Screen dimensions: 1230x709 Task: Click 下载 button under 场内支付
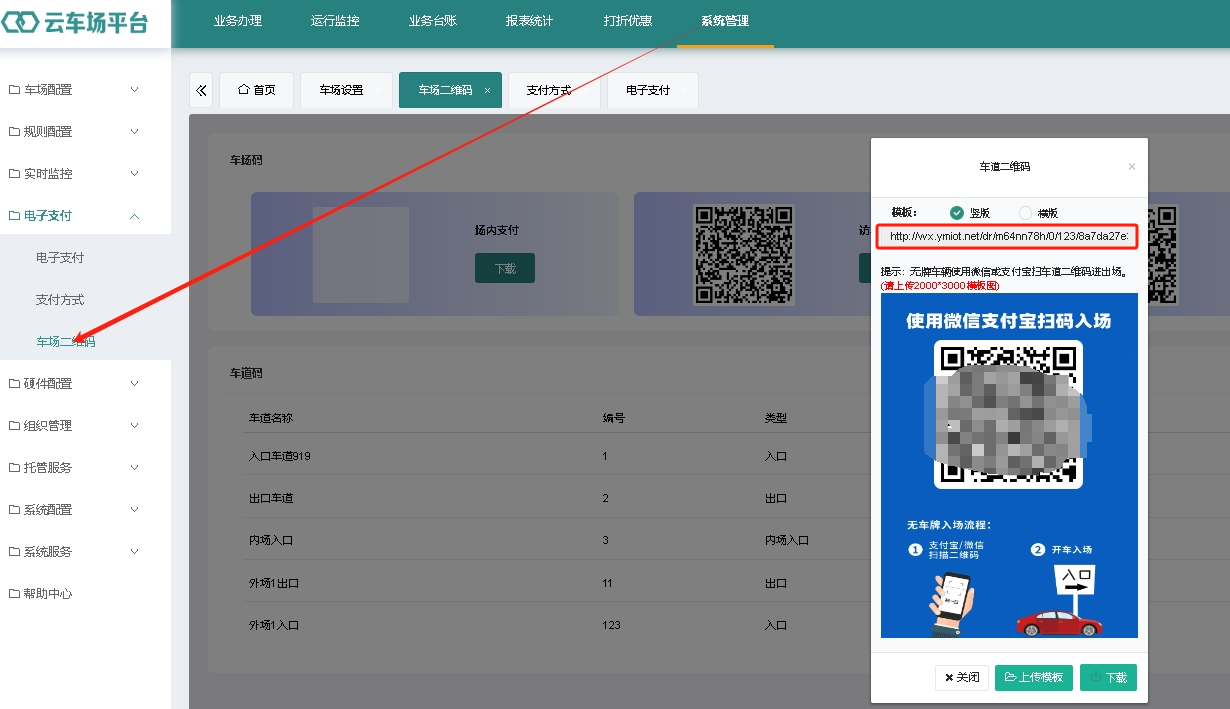[505, 268]
